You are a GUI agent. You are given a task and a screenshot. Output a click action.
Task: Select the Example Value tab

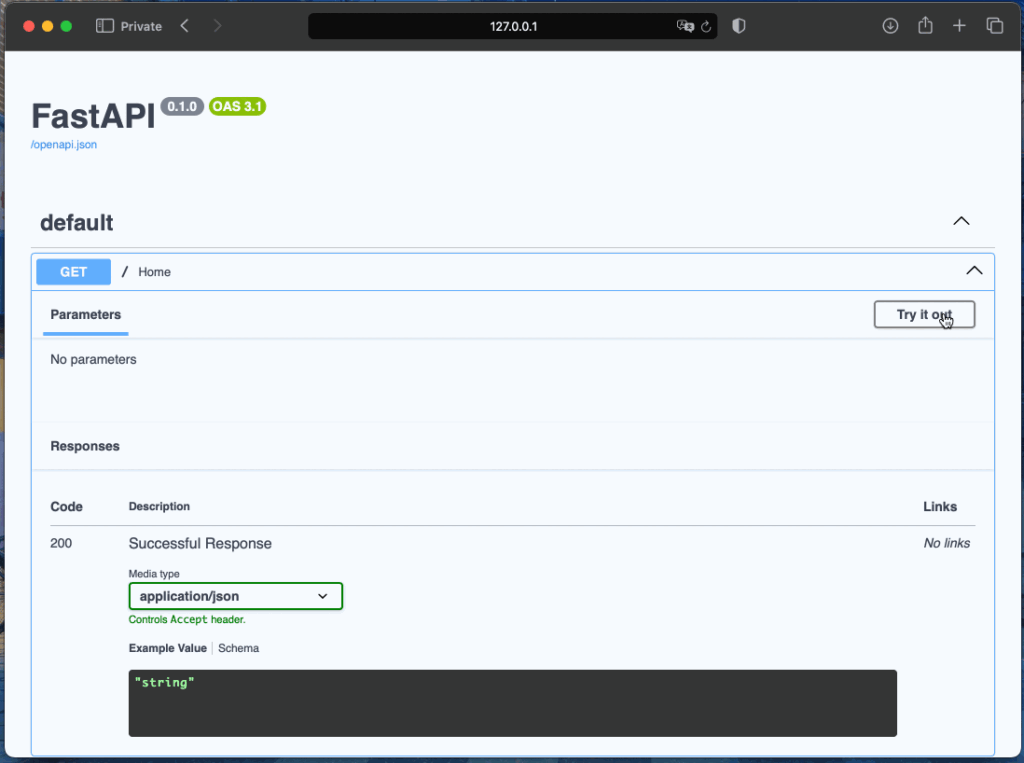[168, 648]
